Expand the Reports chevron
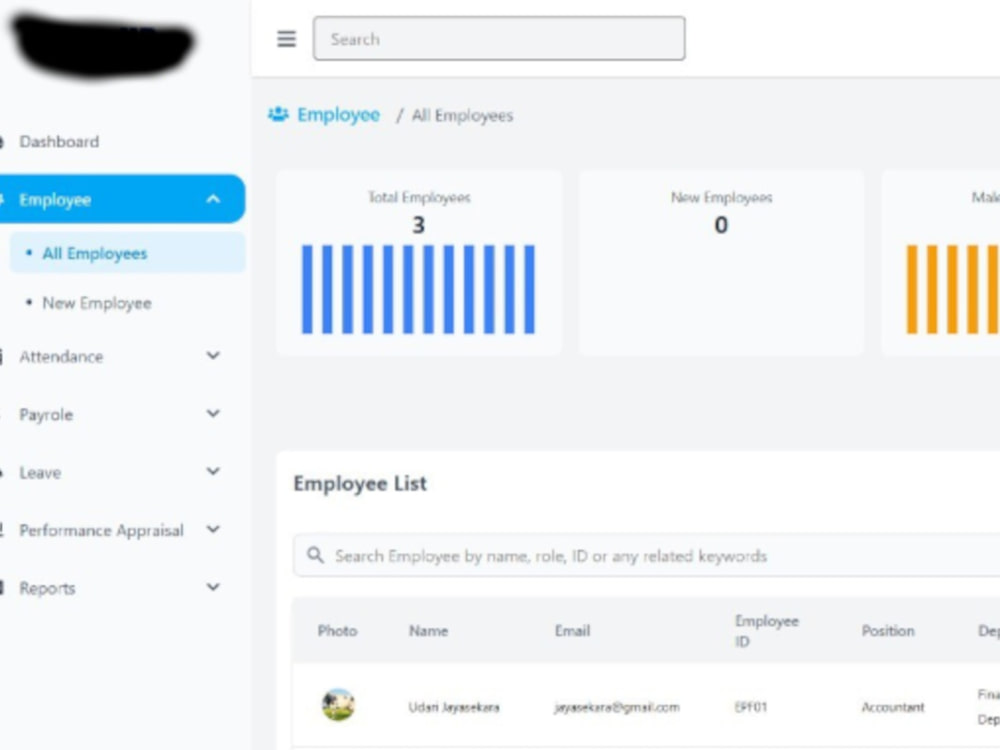Viewport: 1000px width, 750px height. (213, 587)
